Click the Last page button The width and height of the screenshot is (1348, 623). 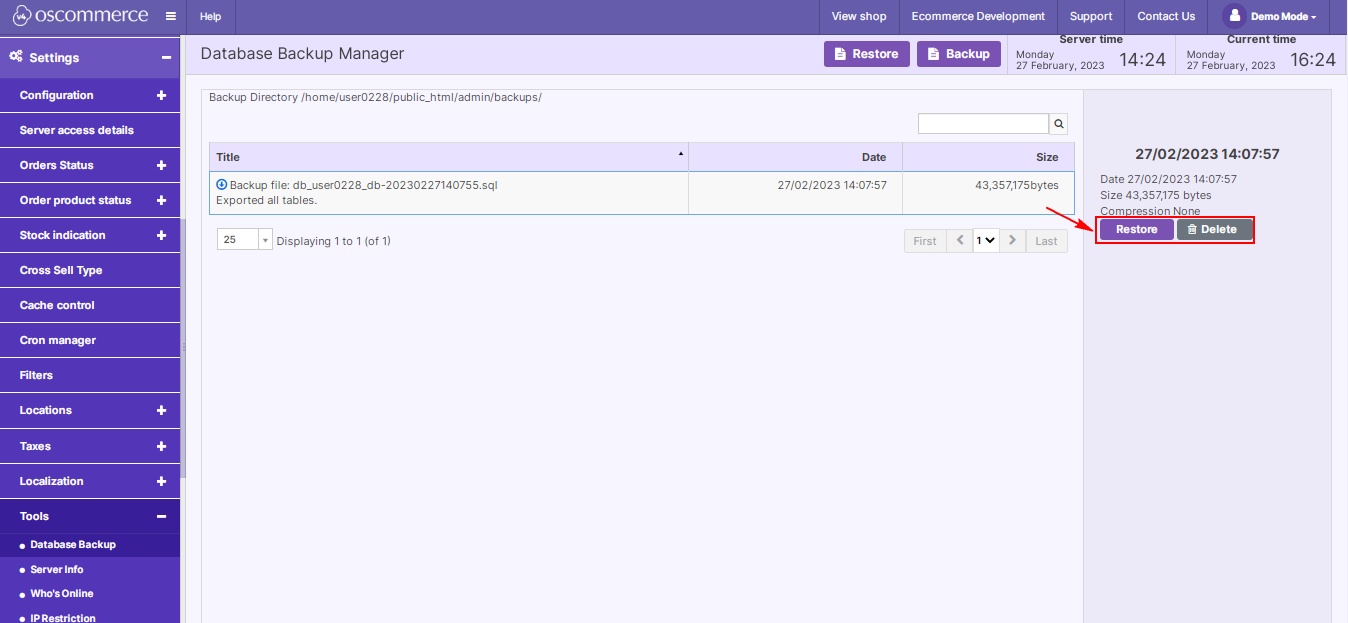coord(1046,241)
